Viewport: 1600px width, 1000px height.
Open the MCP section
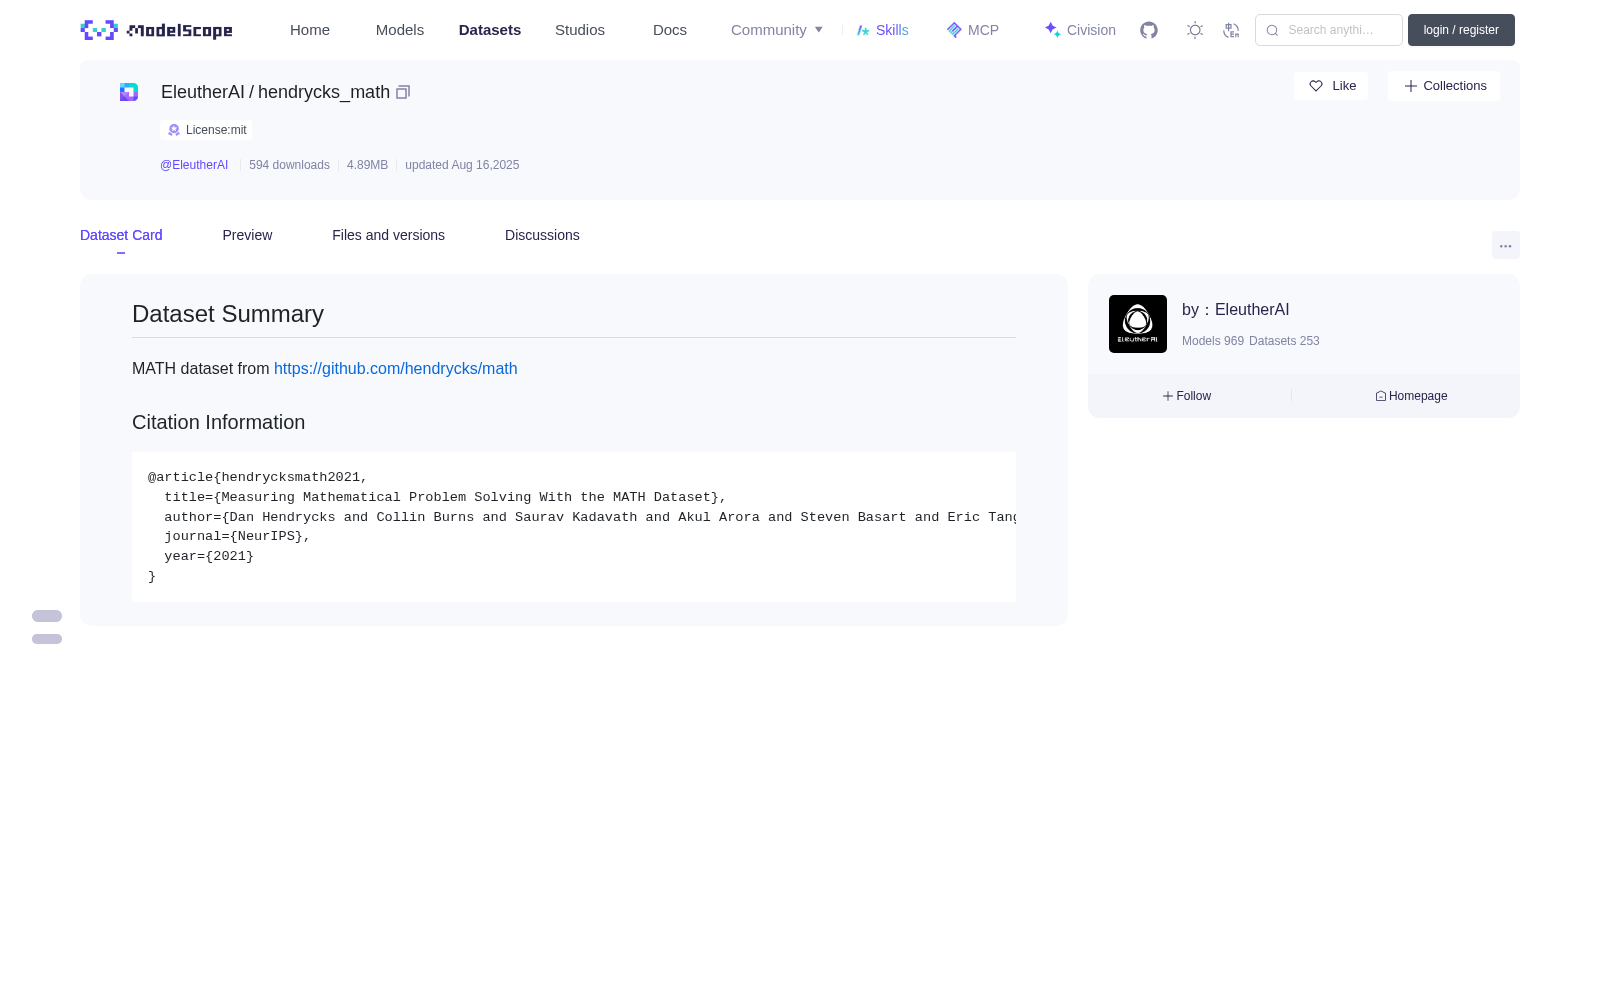pyautogui.click(x=972, y=30)
